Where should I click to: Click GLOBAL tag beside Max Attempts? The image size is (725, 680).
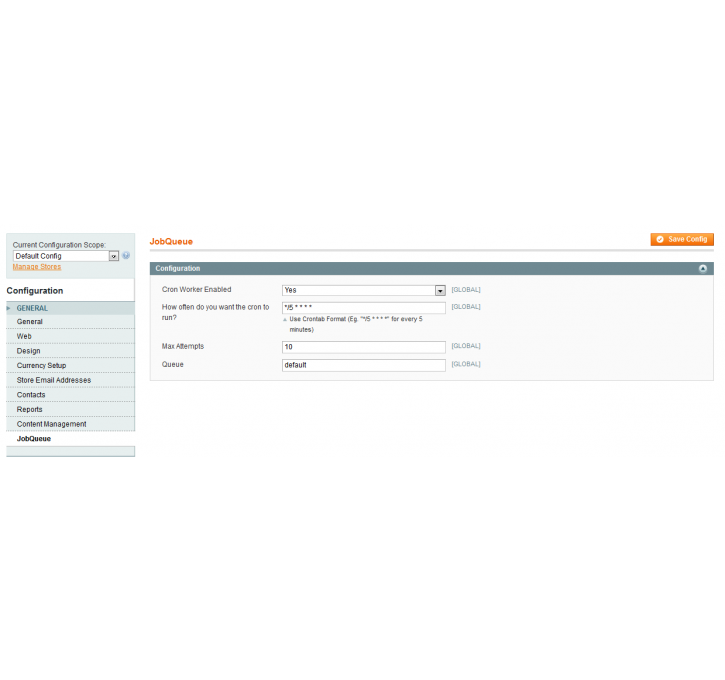click(466, 346)
